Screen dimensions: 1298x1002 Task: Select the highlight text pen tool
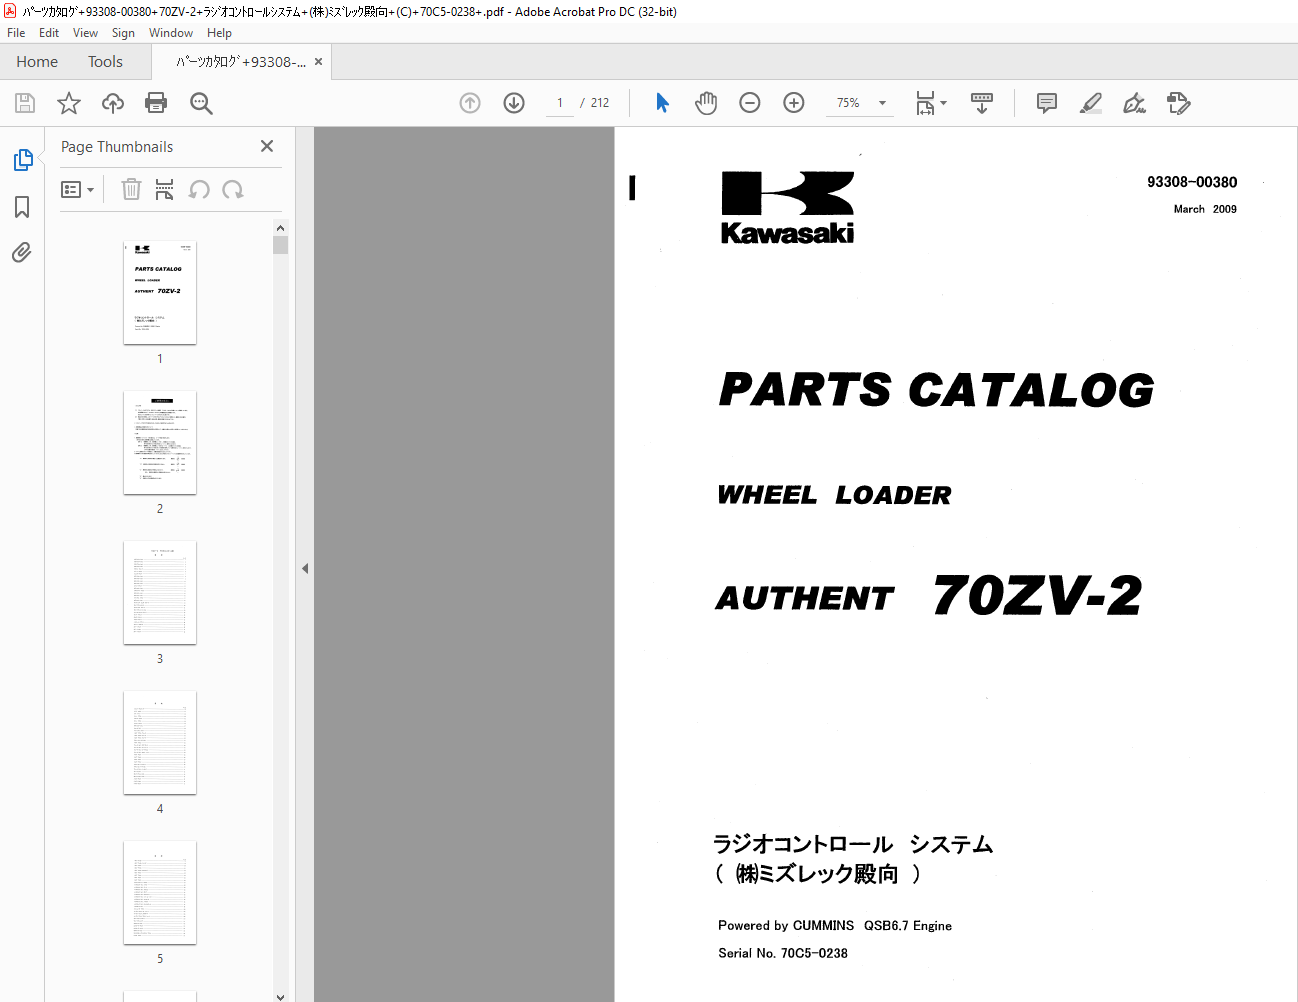pyautogui.click(x=1091, y=103)
